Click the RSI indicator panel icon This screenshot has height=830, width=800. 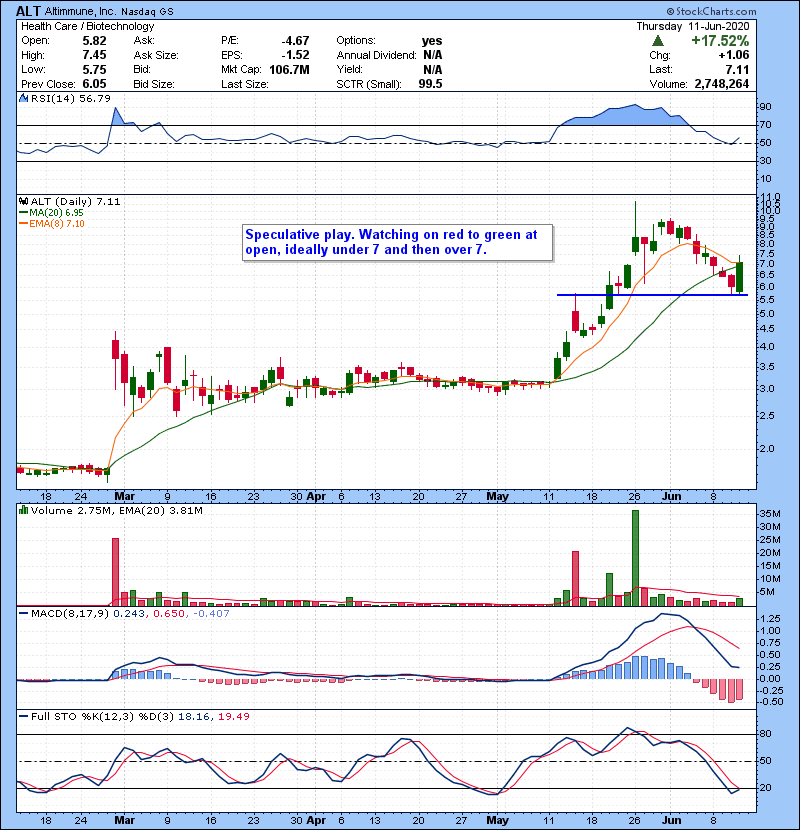[23, 98]
